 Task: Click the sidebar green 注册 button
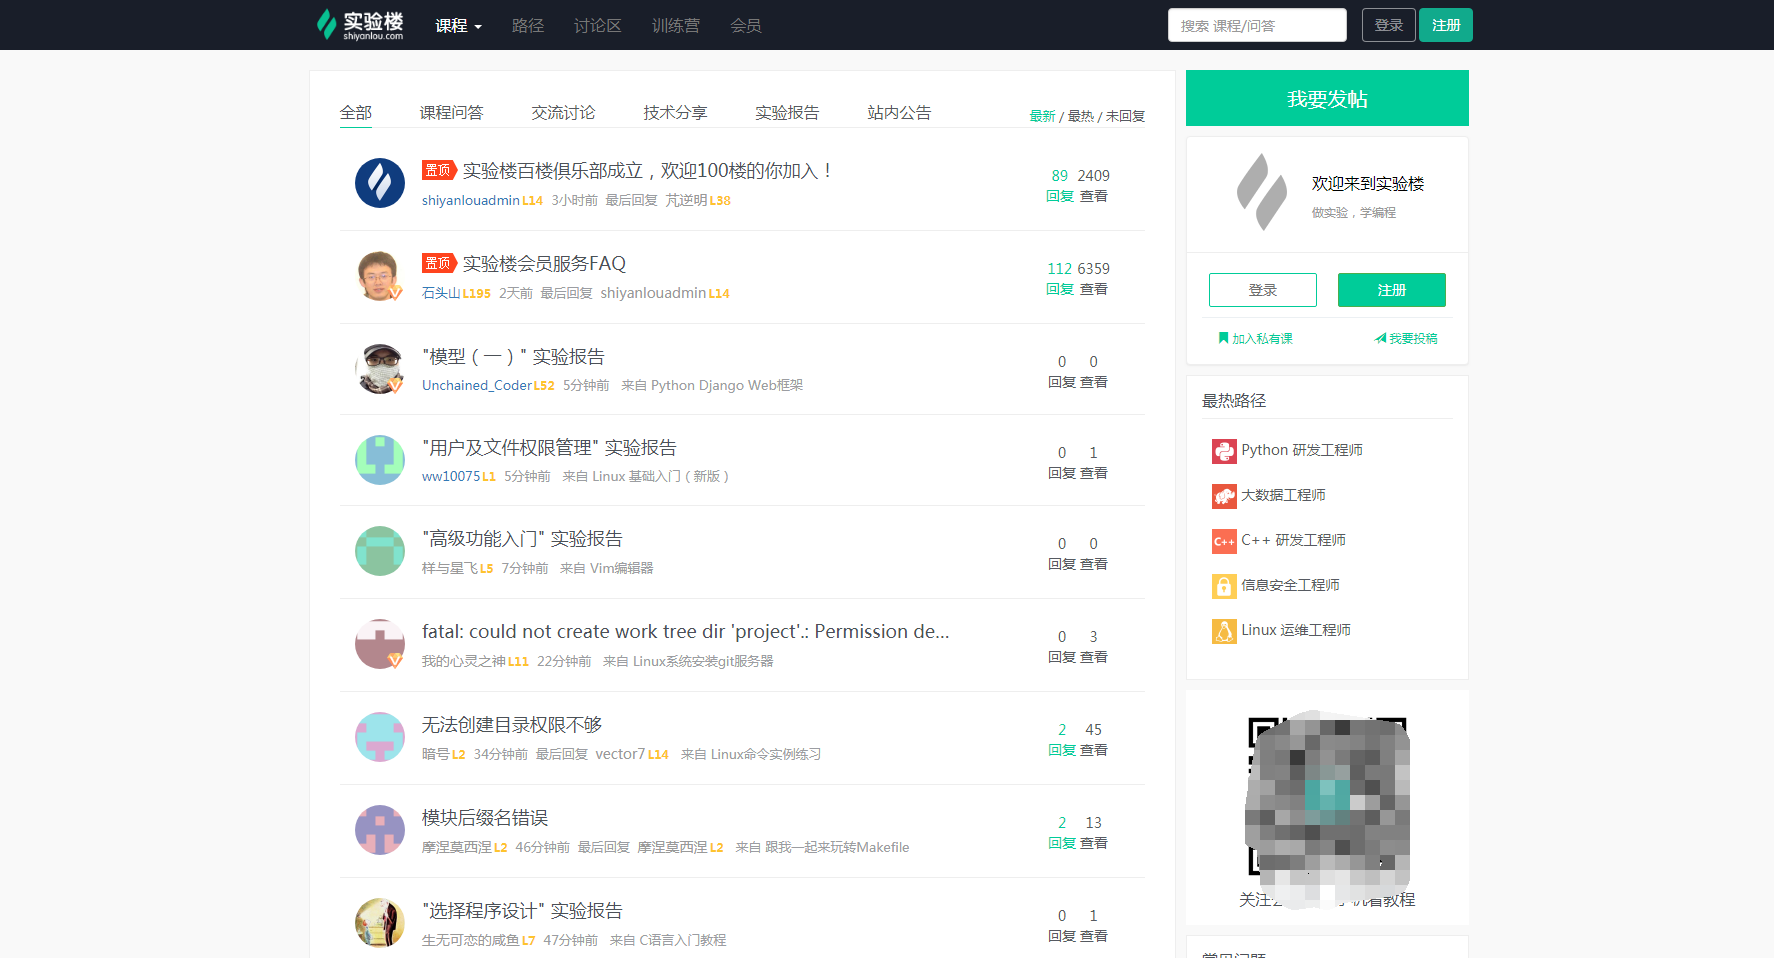(x=1392, y=290)
